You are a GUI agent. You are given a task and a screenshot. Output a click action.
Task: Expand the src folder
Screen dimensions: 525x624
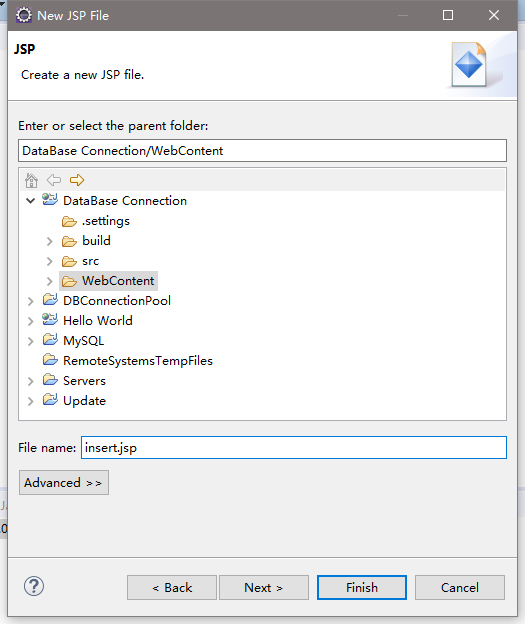50,261
